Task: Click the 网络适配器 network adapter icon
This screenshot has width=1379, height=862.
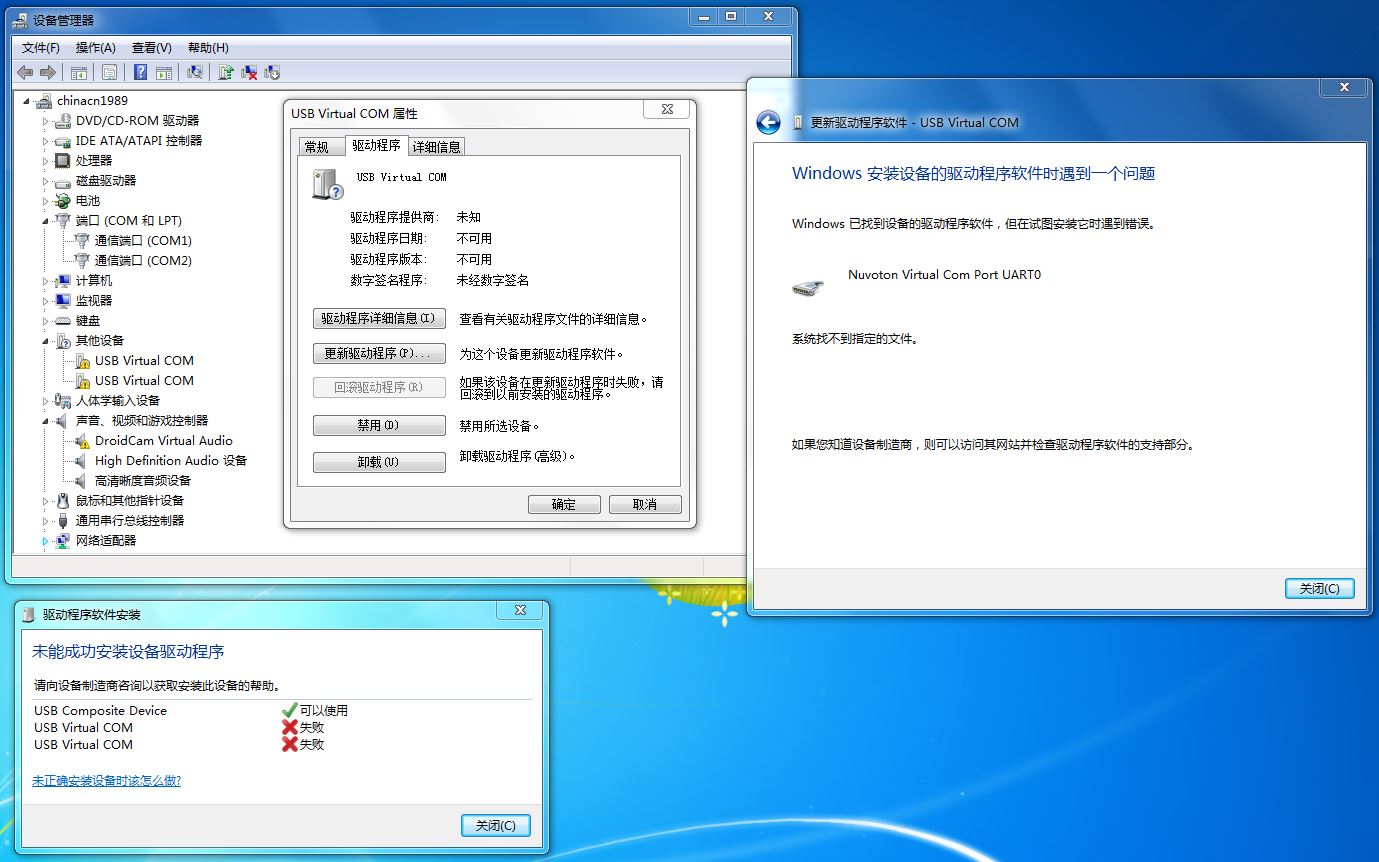Action: pos(63,540)
